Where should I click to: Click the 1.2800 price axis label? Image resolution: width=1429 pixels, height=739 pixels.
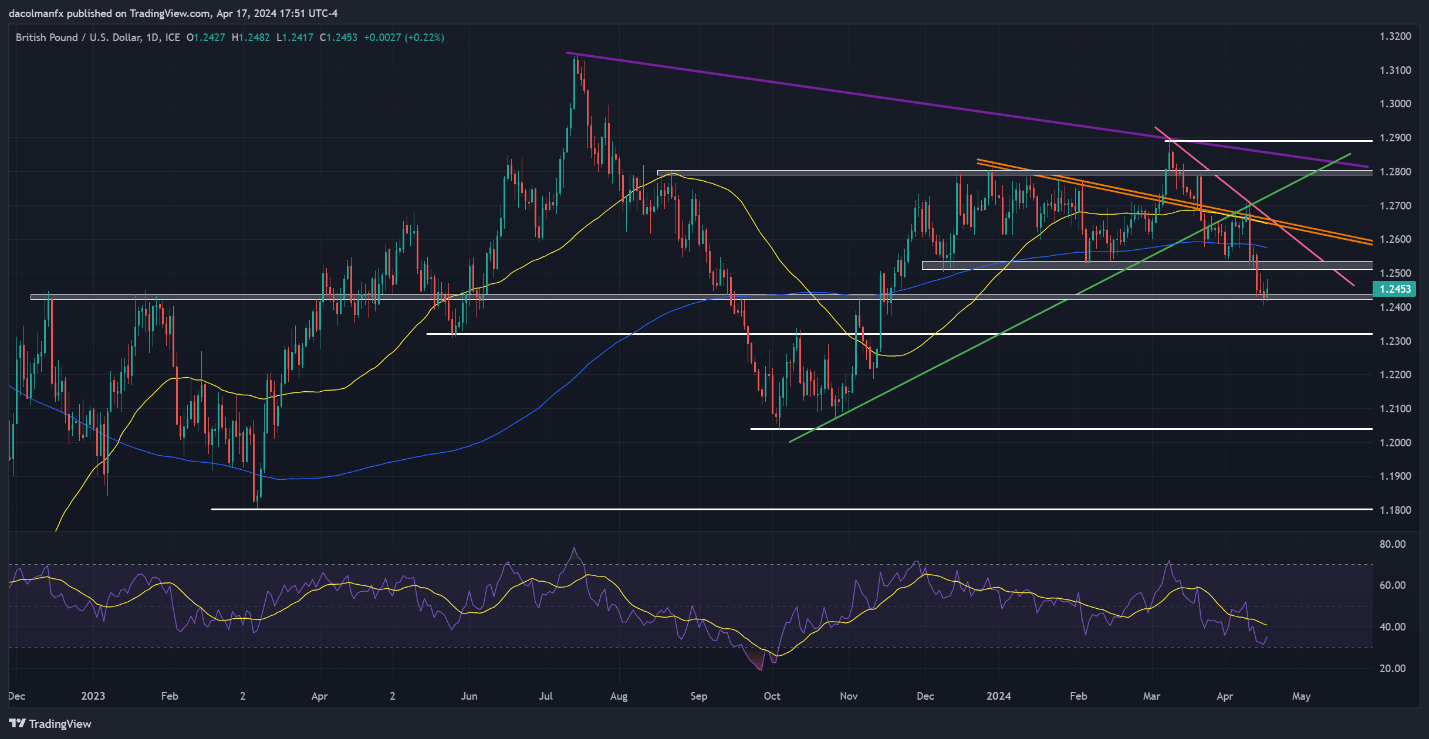(x=1395, y=172)
